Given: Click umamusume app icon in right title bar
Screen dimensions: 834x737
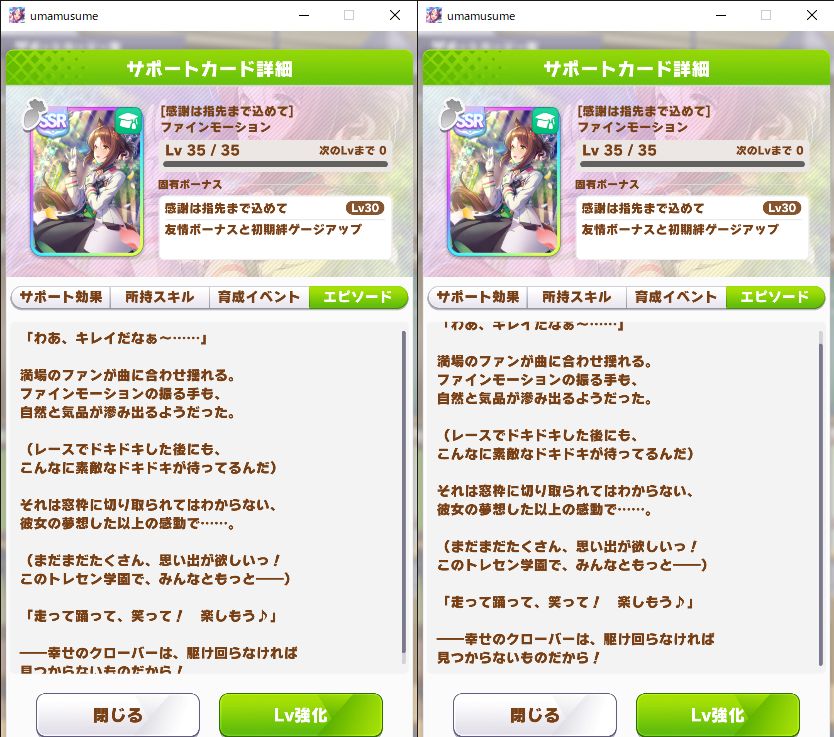Looking at the screenshot, I should (x=433, y=15).
